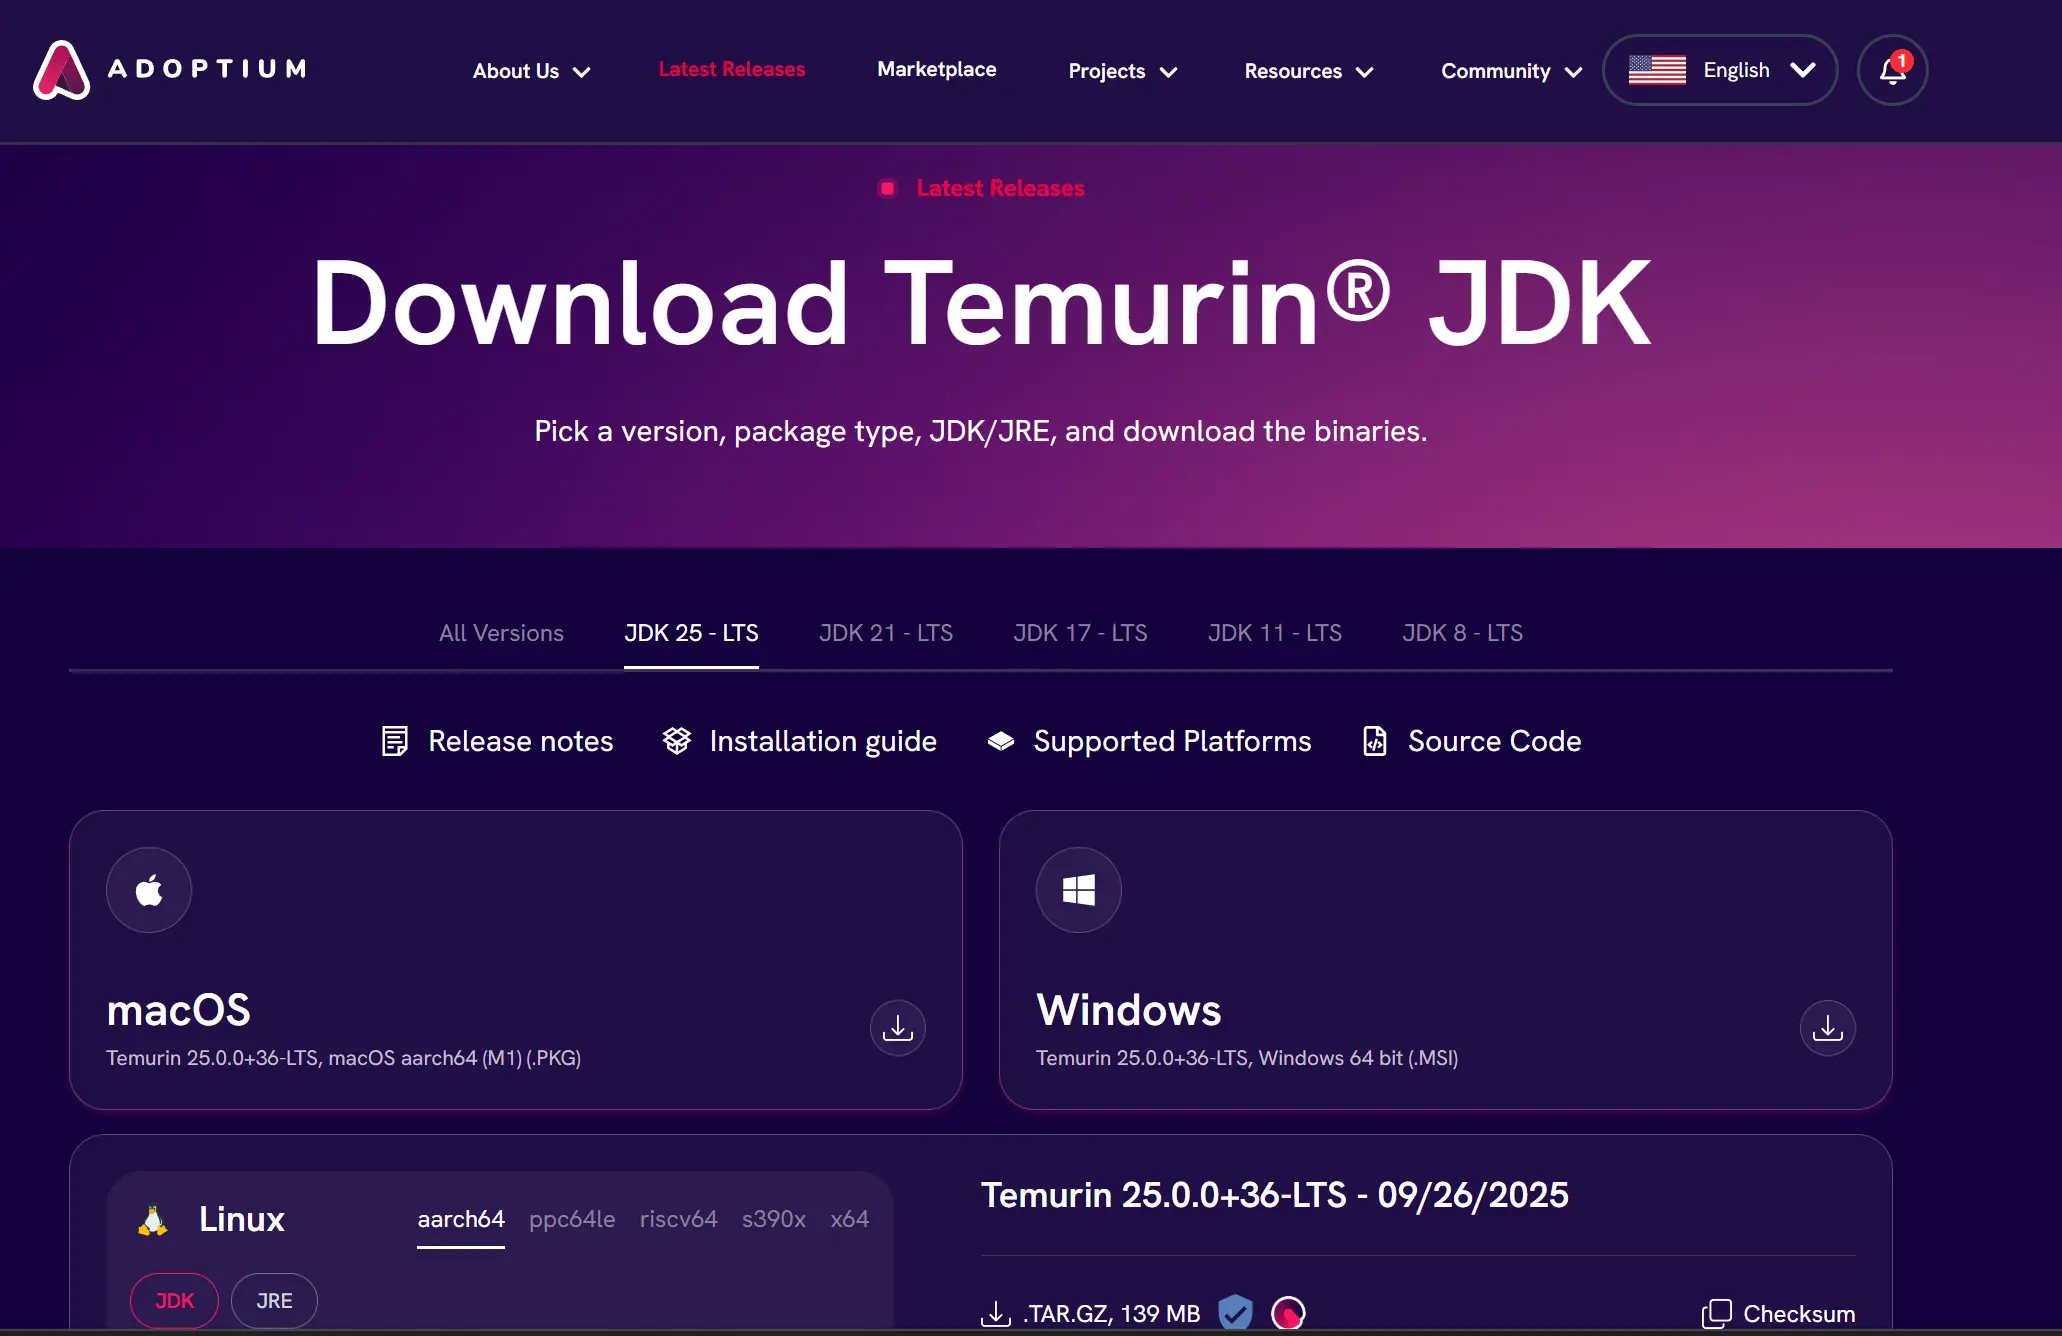
Task: Expand the Resources dropdown
Action: (1308, 71)
